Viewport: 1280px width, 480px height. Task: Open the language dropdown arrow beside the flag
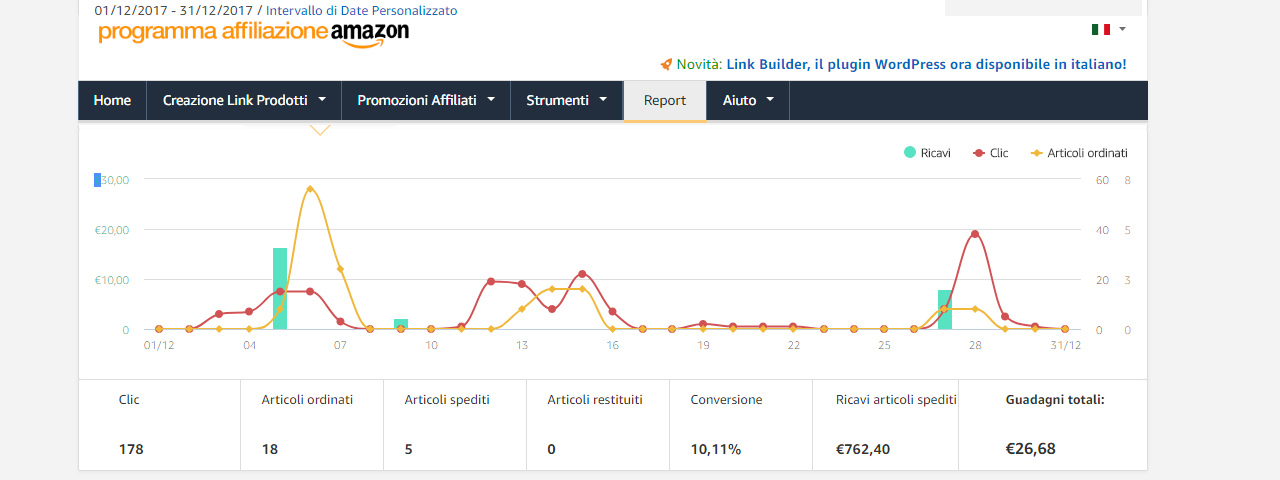(x=1123, y=29)
